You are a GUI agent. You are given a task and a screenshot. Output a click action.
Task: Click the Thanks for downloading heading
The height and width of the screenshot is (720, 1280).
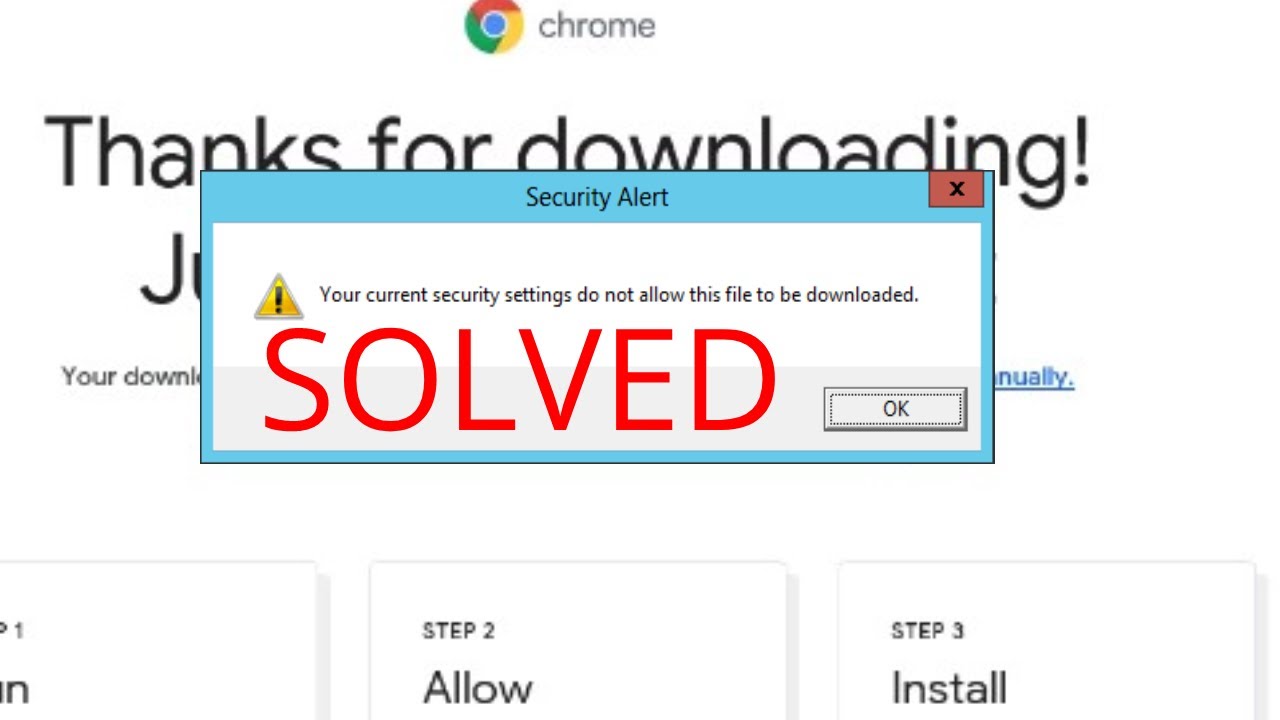[x=567, y=151]
